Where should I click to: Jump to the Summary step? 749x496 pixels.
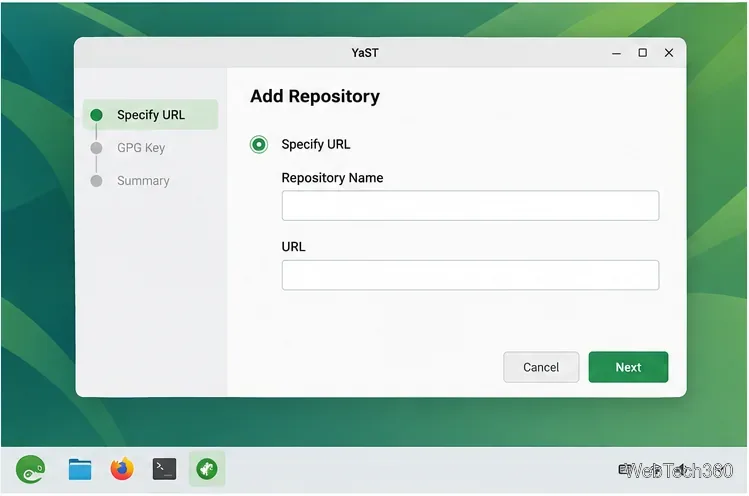click(x=143, y=181)
